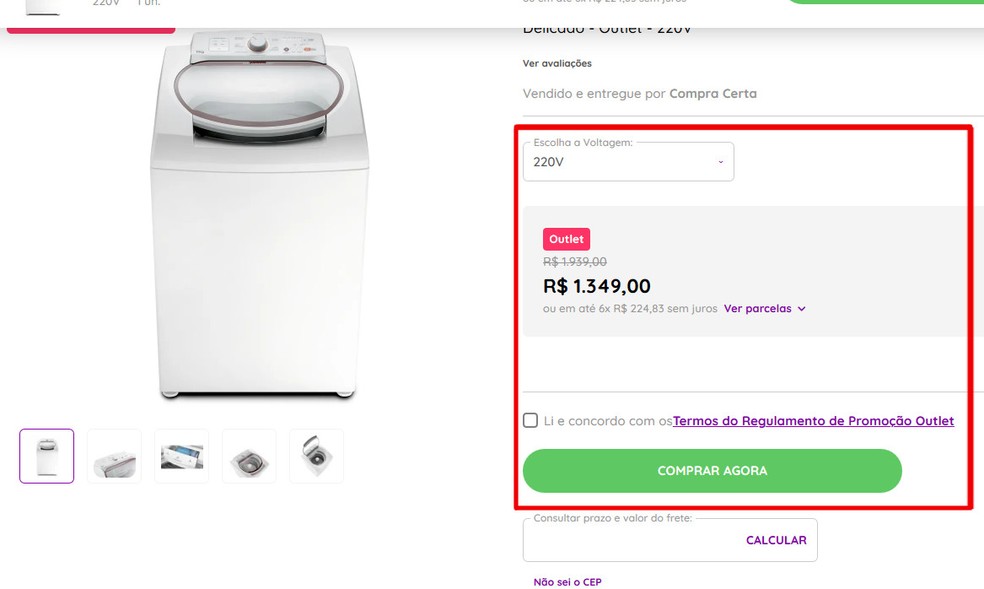Open the Não sei o CEP link
The height and width of the screenshot is (589, 984).
coord(567,581)
